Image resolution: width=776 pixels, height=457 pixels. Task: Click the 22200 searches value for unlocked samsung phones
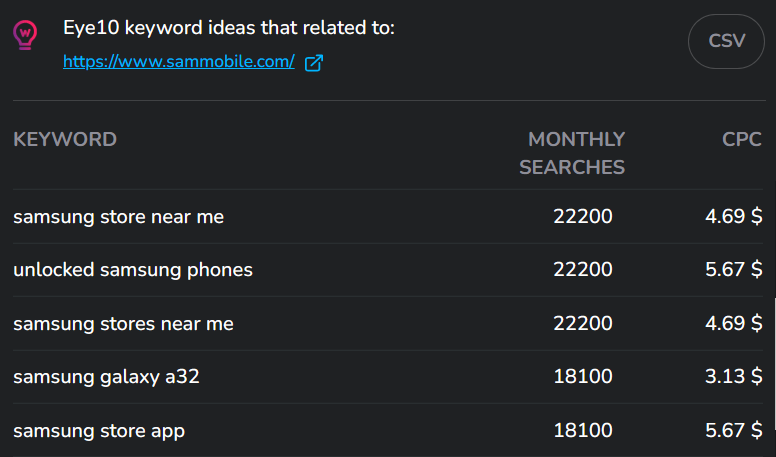point(582,270)
